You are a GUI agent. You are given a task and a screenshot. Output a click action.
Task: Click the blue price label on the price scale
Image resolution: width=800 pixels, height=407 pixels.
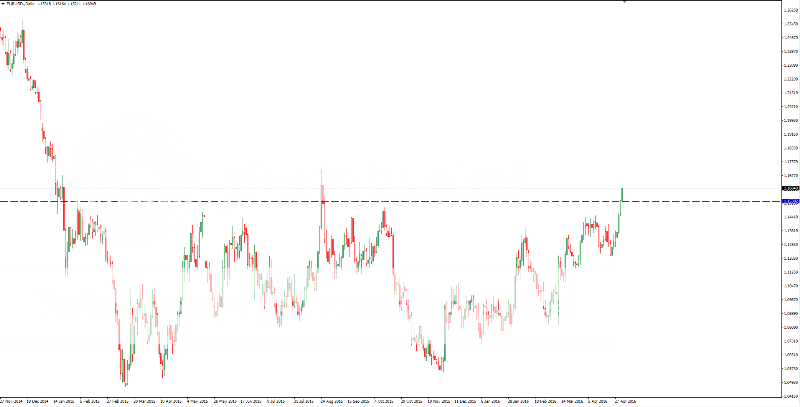tap(790, 201)
